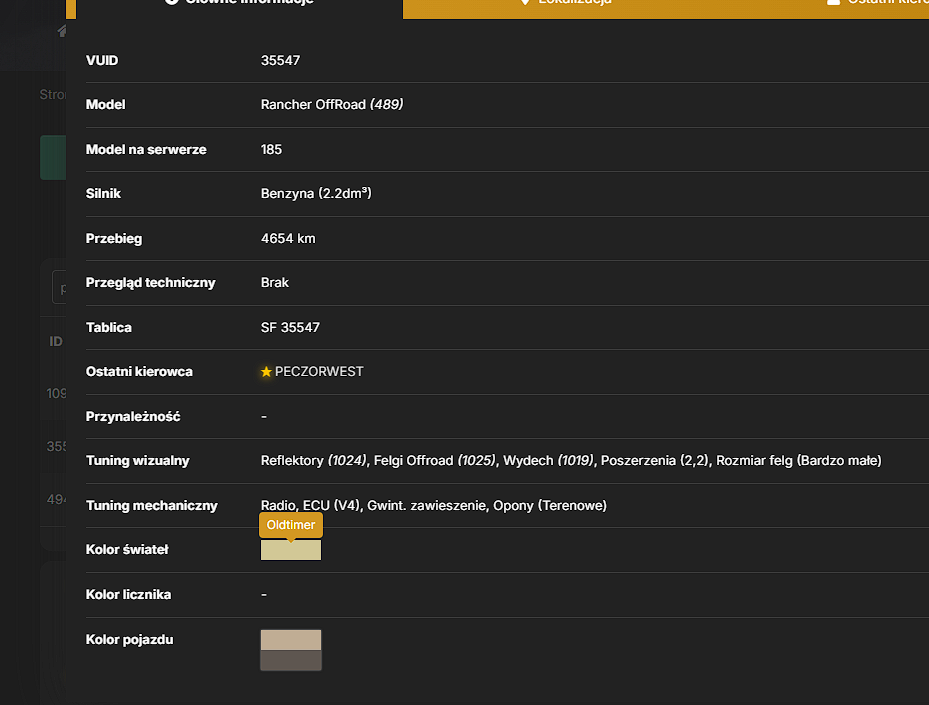Click the Kolor licznika label

pos(129,594)
